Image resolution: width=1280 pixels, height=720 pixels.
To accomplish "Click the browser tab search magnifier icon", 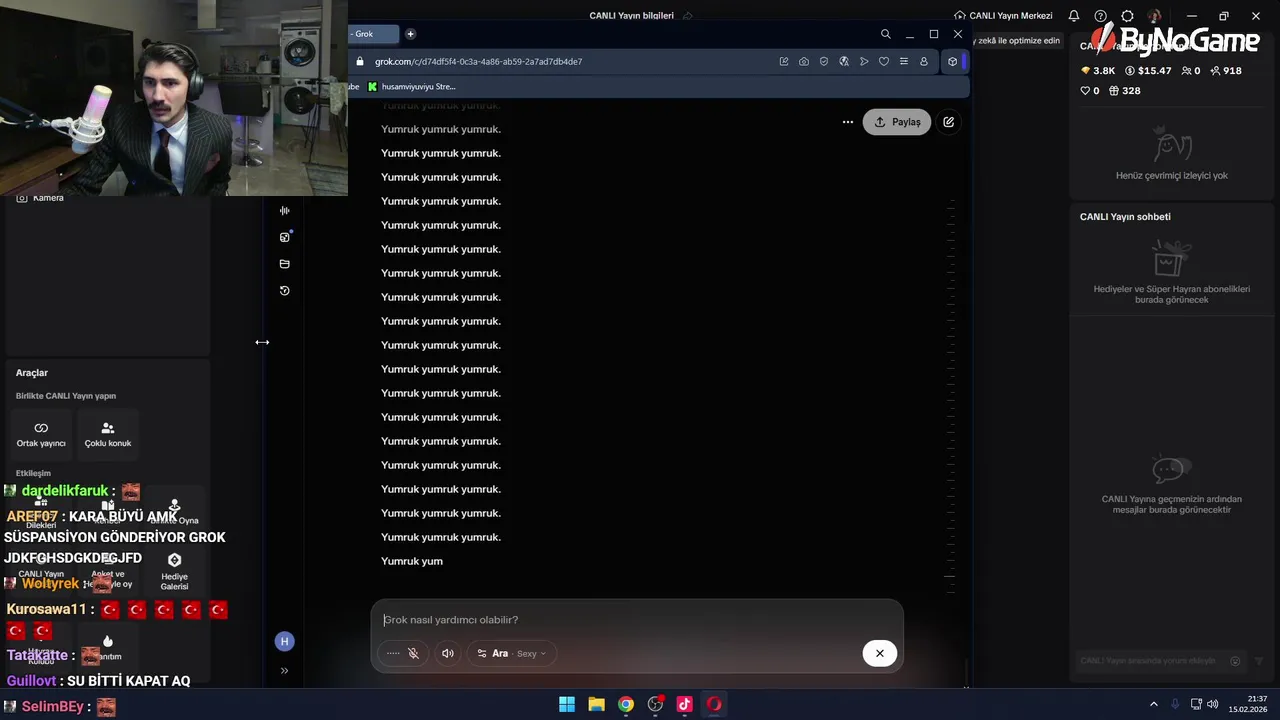I will (885, 34).
